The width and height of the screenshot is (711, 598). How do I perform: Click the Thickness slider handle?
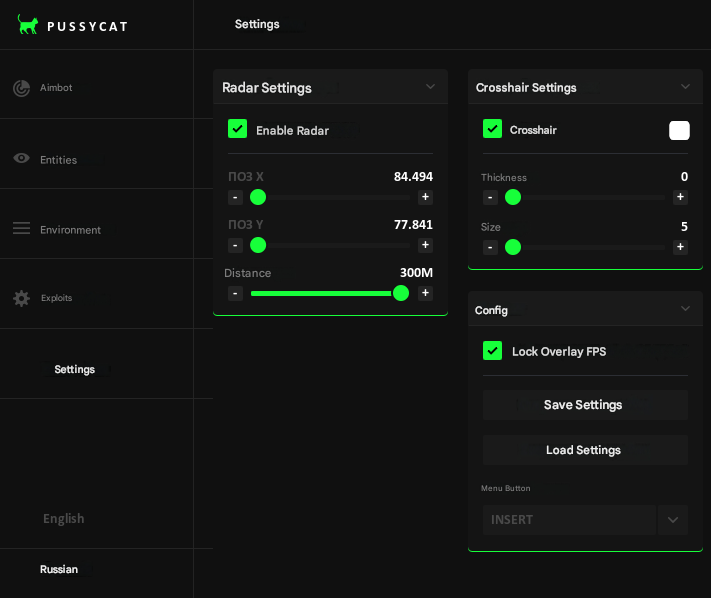[513, 197]
